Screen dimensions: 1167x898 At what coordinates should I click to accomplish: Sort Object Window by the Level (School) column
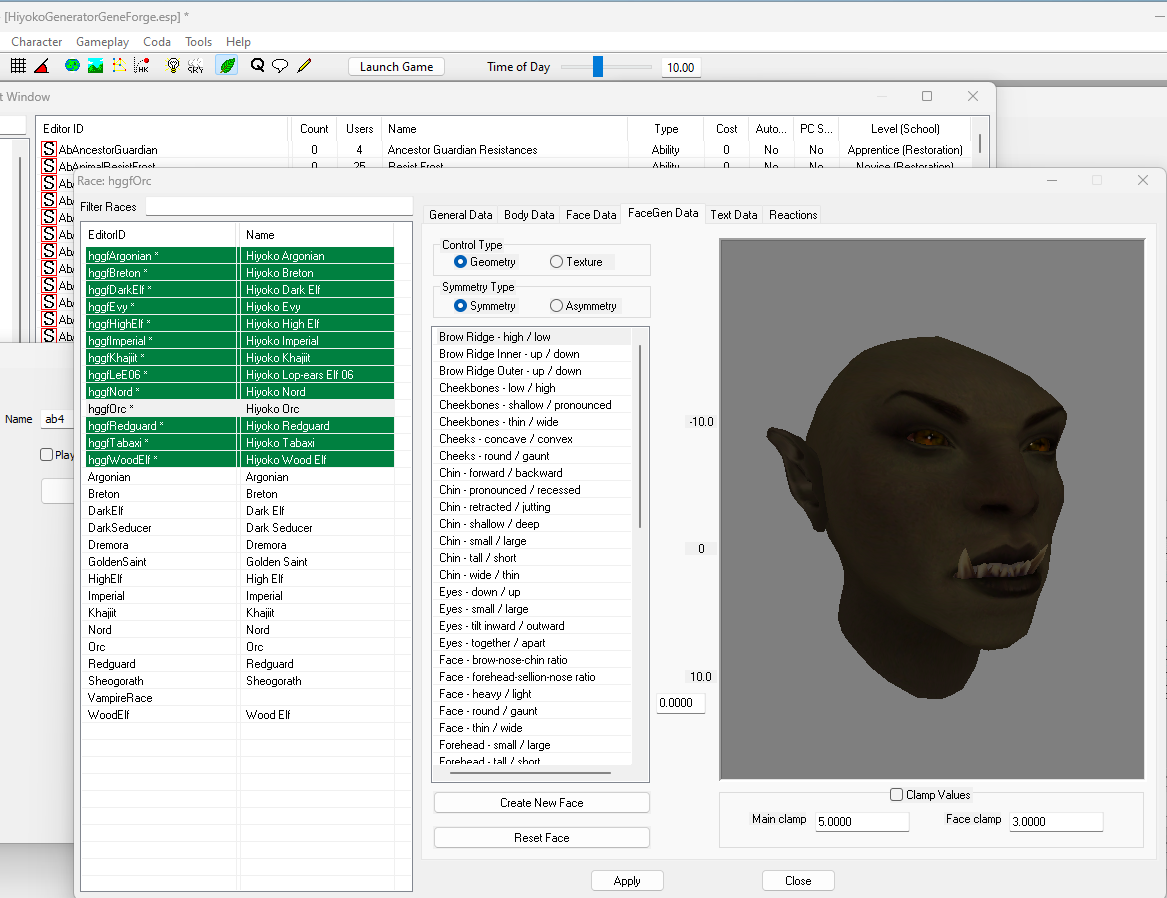pos(905,129)
